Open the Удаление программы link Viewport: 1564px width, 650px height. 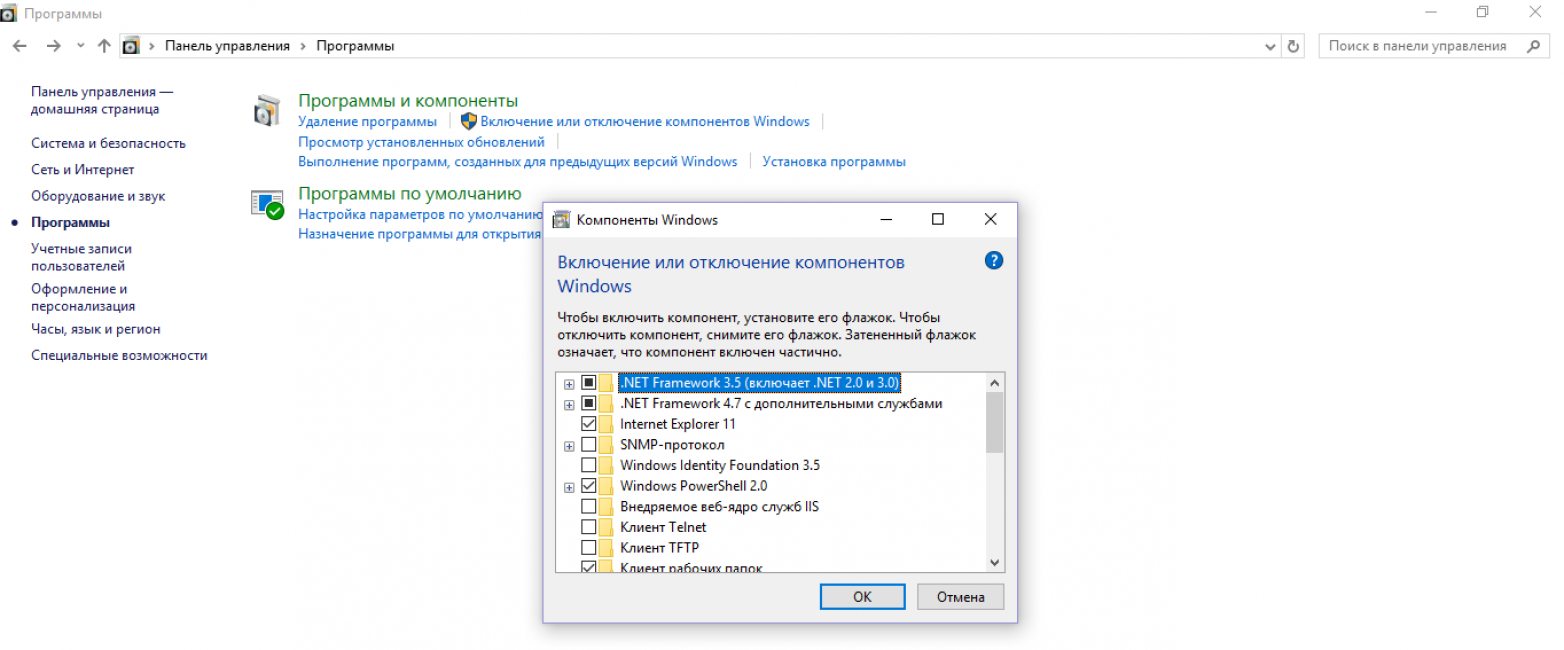(x=367, y=121)
